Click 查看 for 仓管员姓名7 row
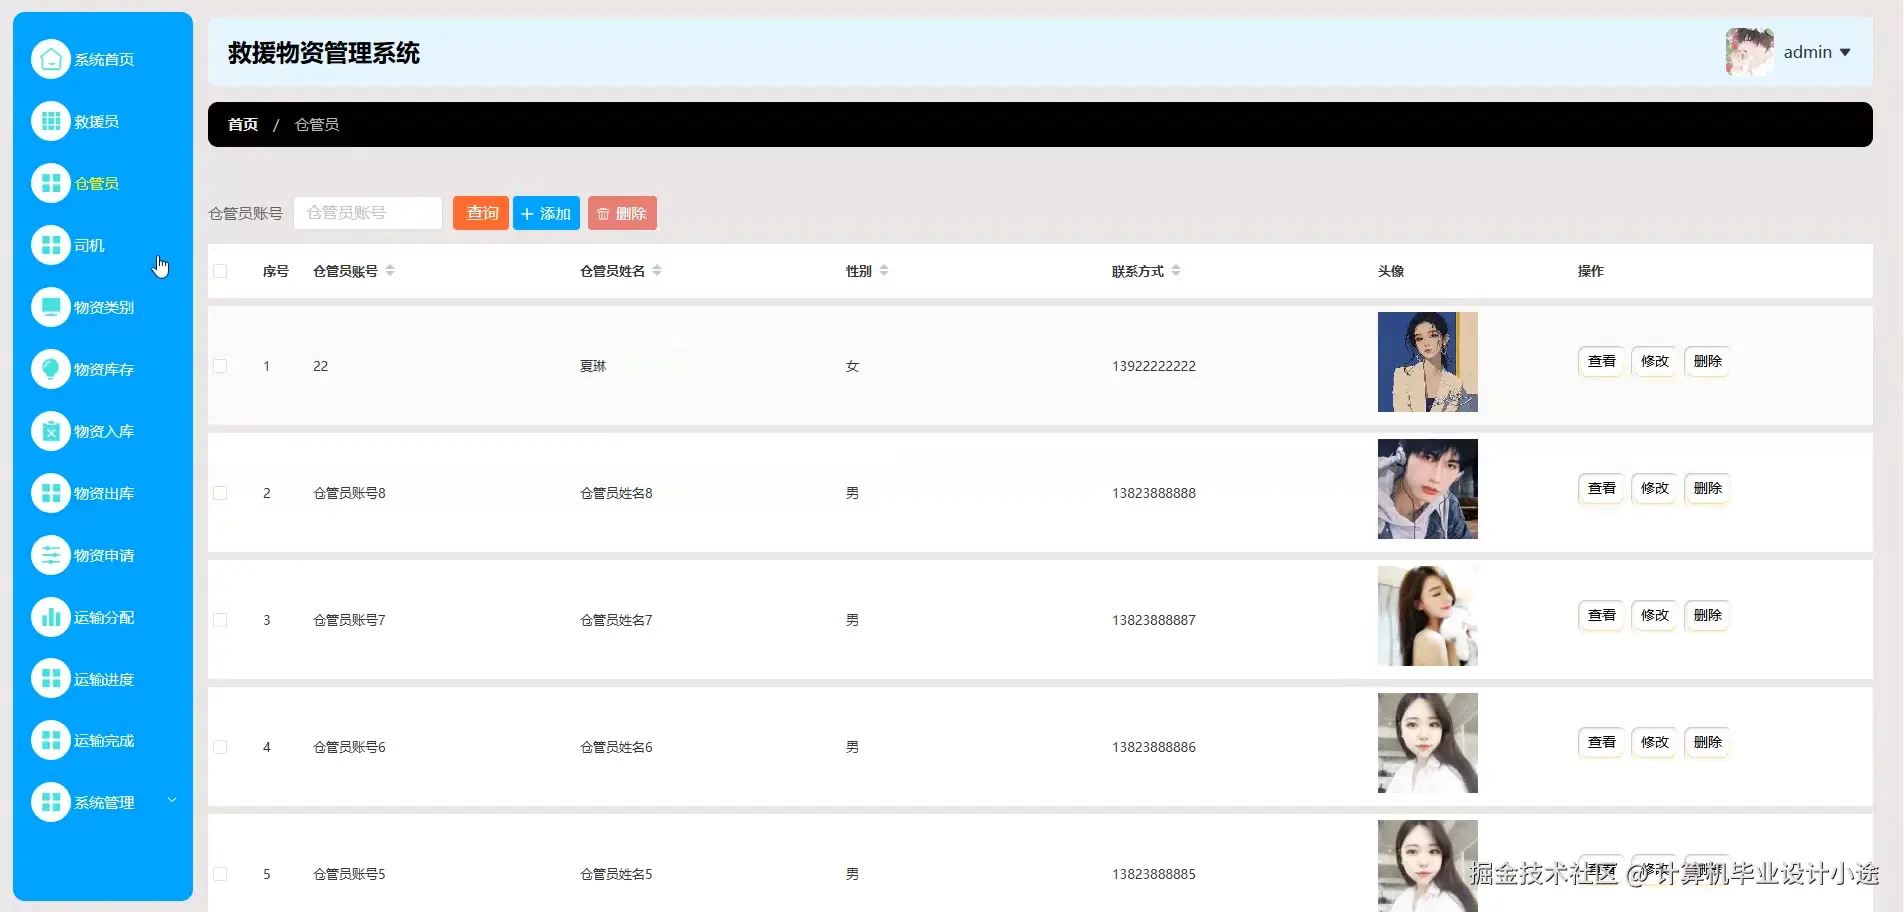This screenshot has height=912, width=1904. tap(1602, 615)
